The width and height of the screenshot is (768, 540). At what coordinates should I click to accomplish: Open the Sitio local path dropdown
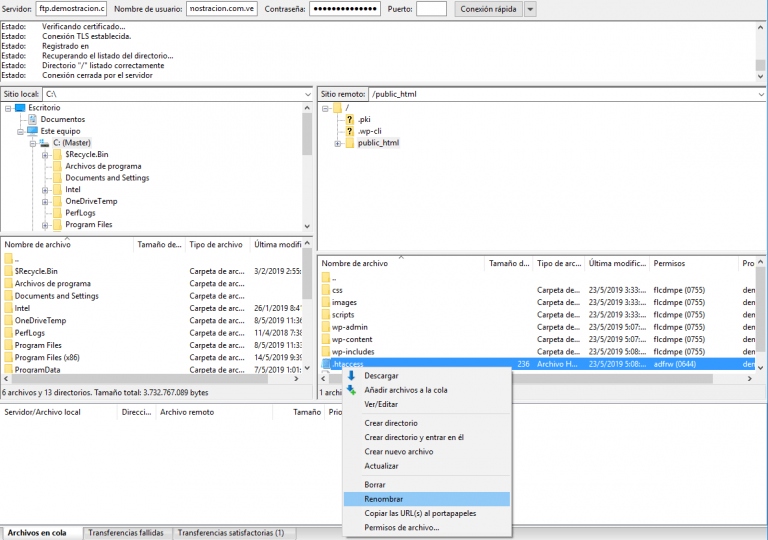point(307,94)
